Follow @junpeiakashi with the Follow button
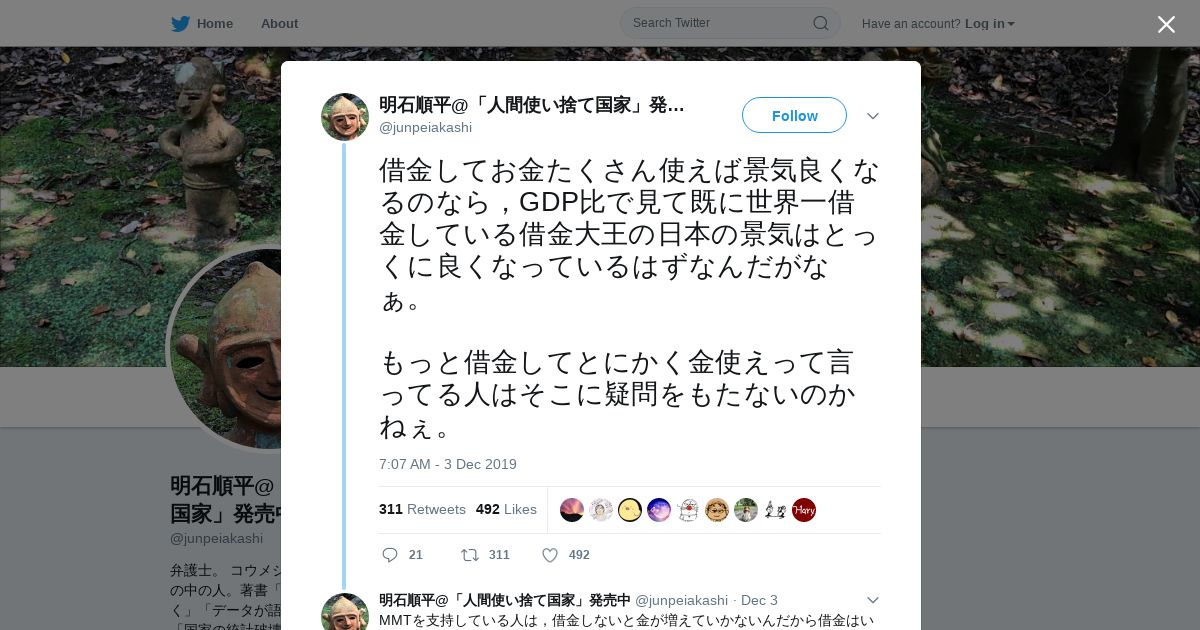This screenshot has height=630, width=1200. [794, 115]
